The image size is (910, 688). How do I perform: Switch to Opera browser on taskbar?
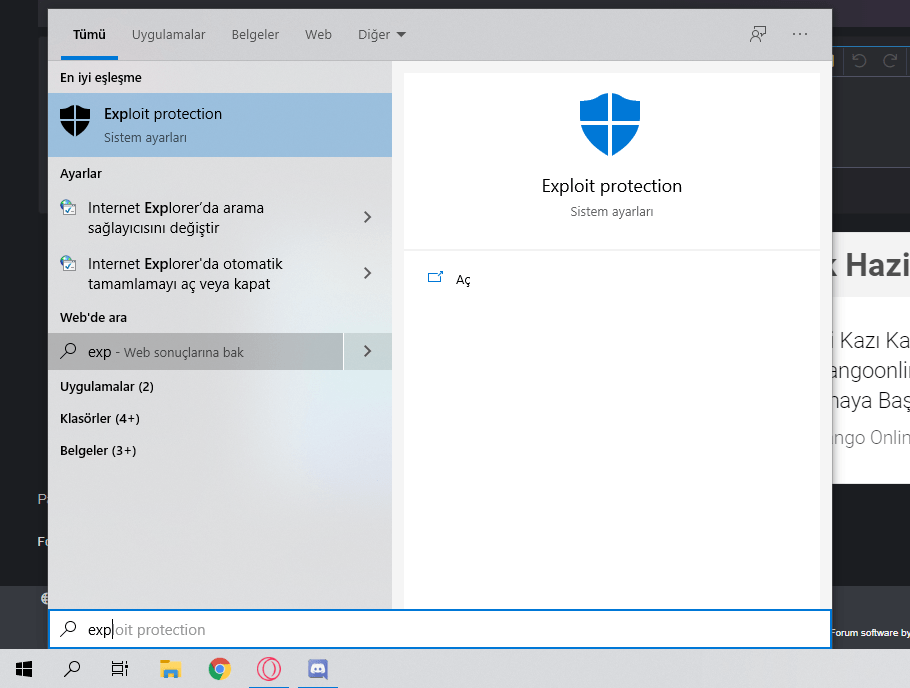pos(269,669)
